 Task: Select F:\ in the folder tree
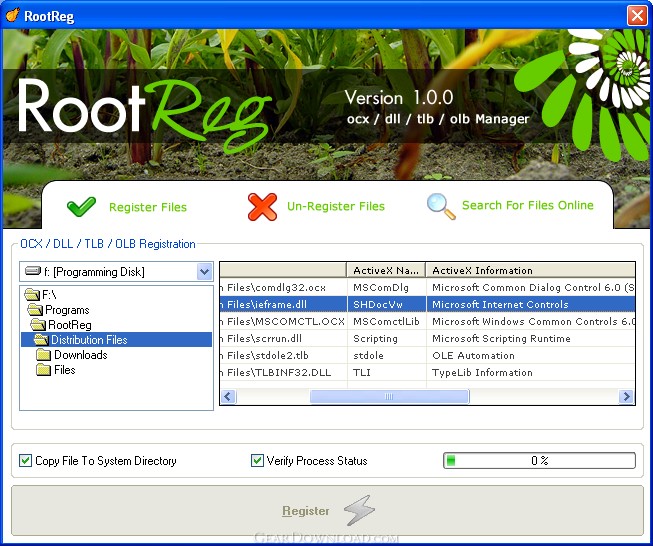tap(49, 295)
